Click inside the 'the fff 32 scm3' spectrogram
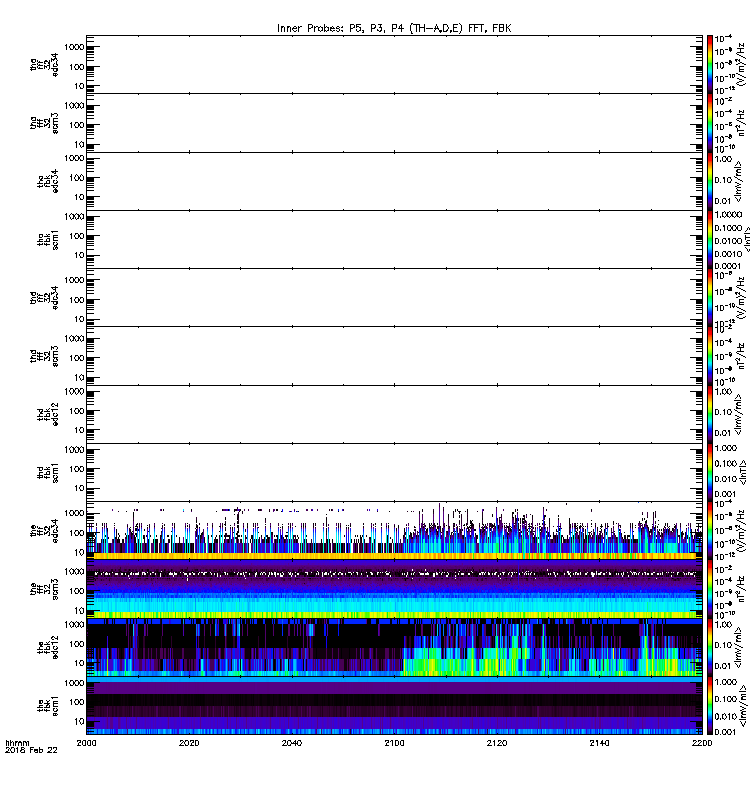The image size is (750, 800). [x=394, y=589]
